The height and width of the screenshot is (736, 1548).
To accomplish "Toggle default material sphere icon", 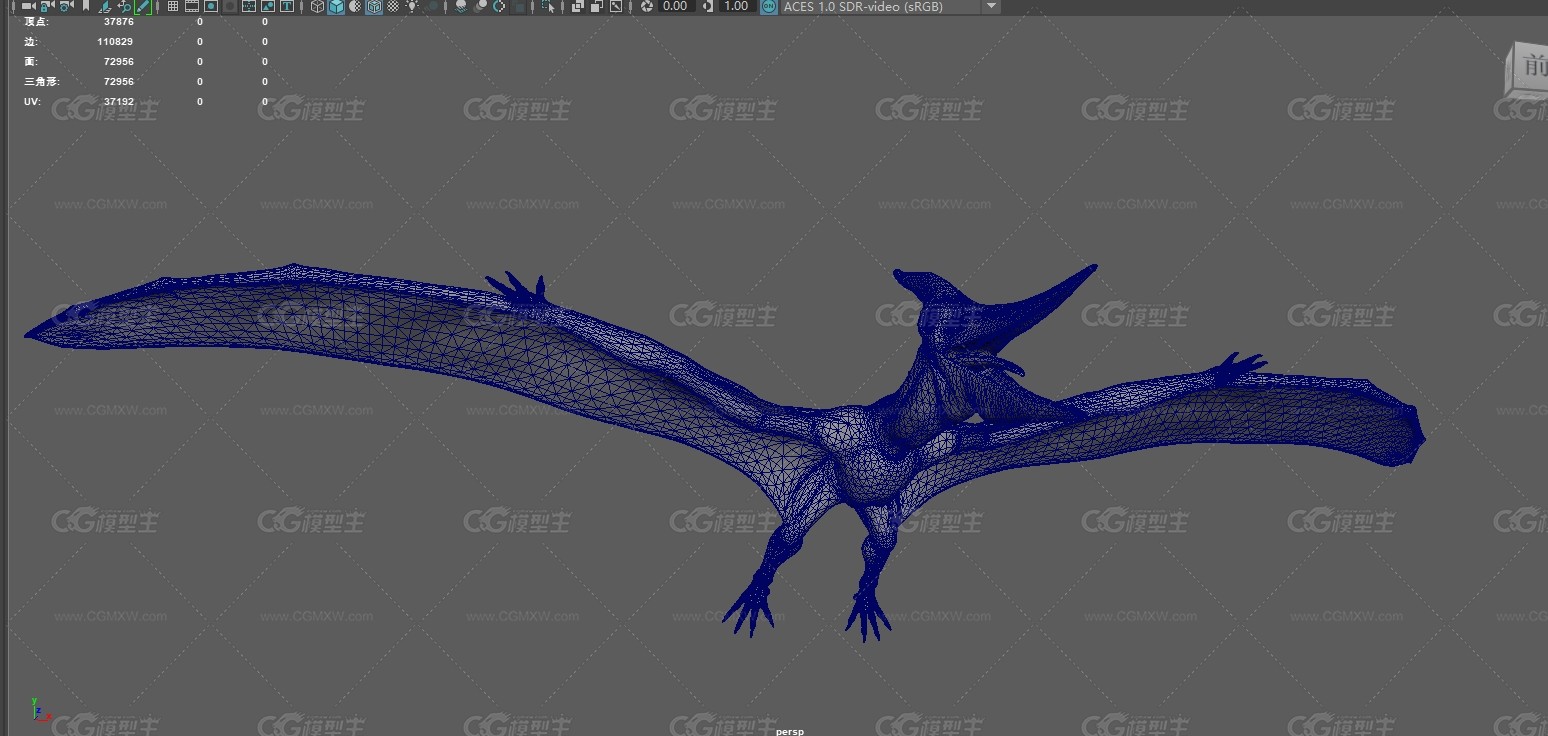I will coord(355,6).
